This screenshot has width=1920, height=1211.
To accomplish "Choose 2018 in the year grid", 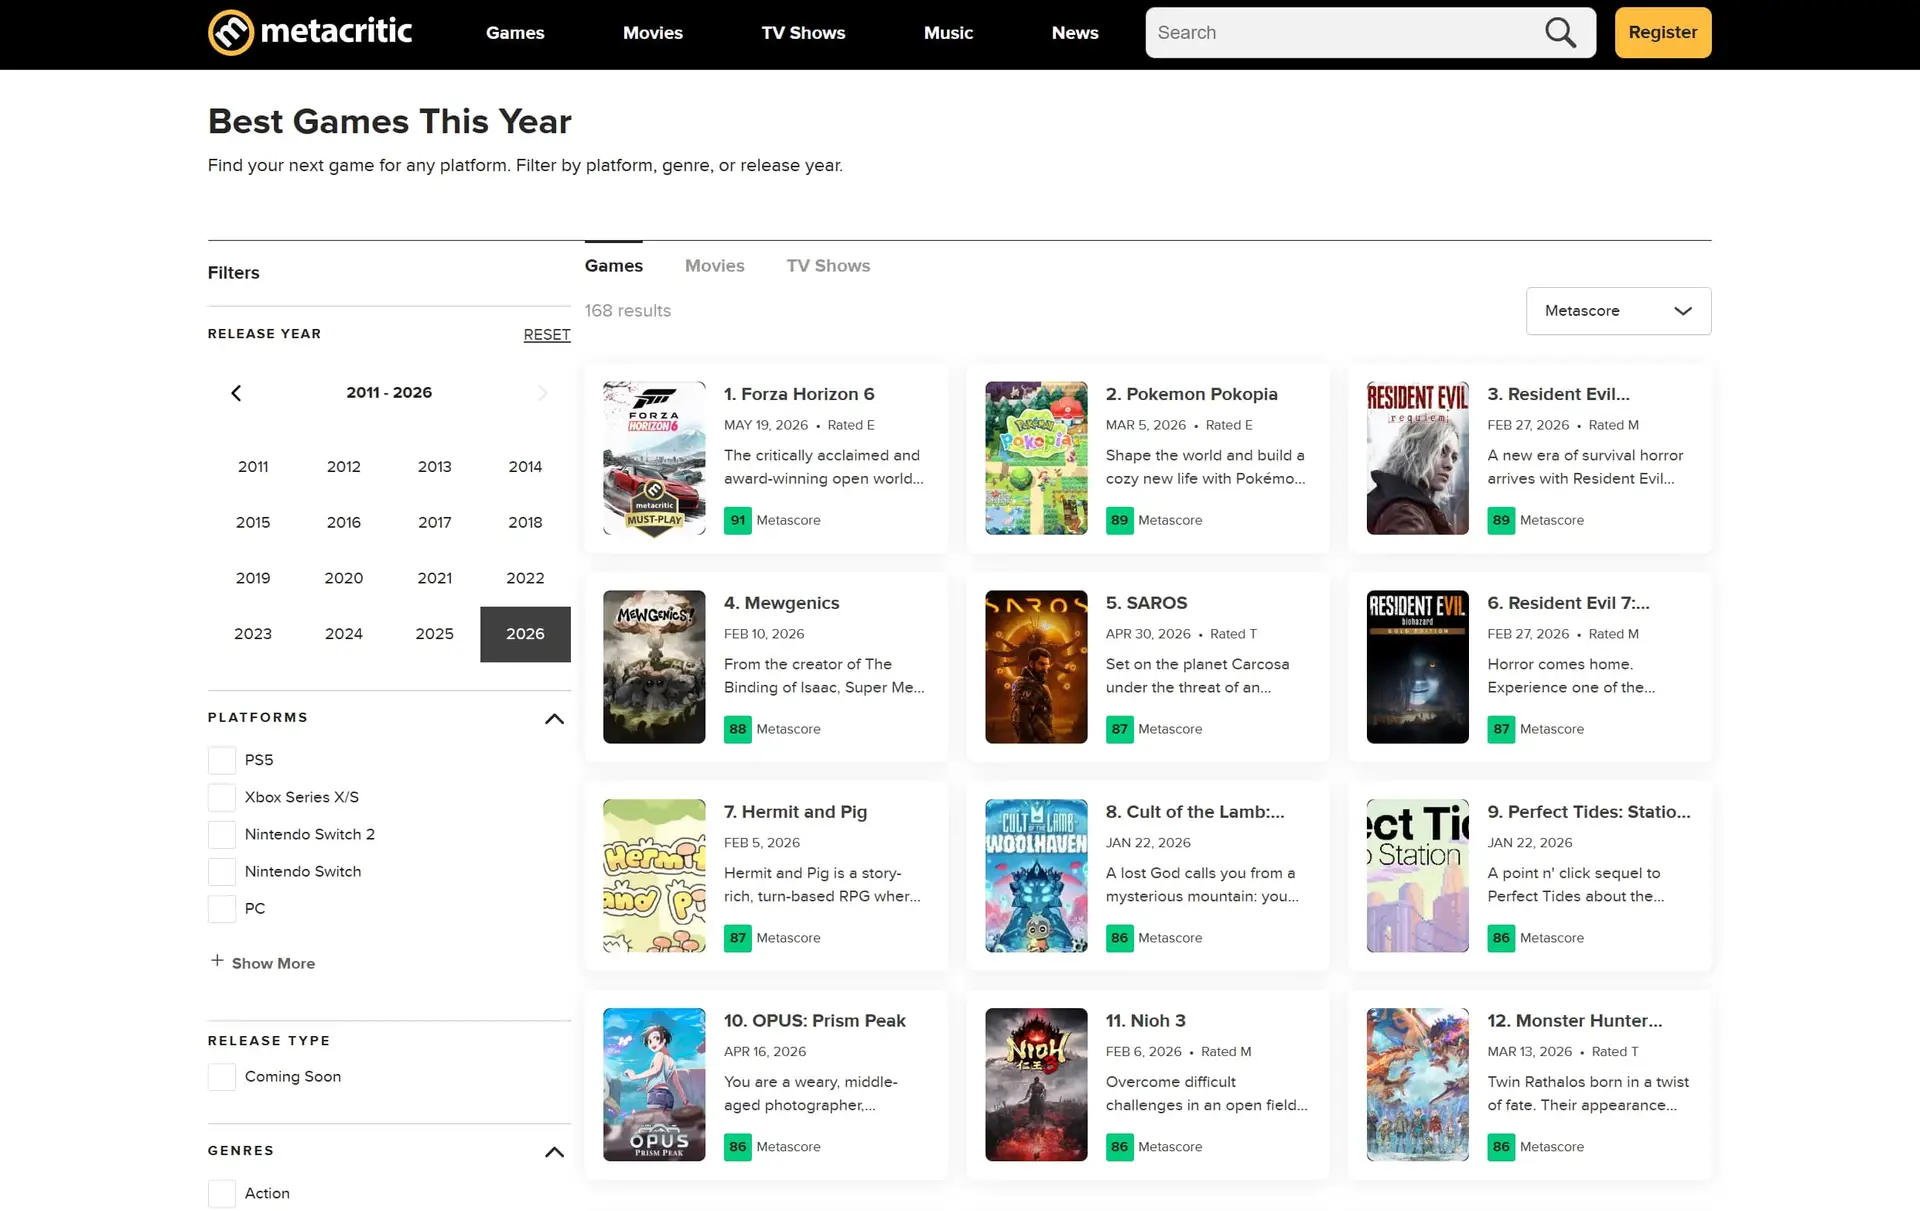I will point(525,522).
